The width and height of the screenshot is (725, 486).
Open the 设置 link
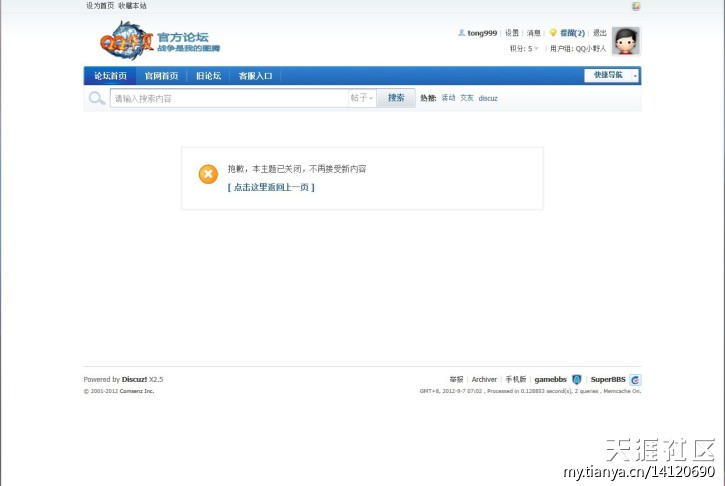[x=512, y=33]
